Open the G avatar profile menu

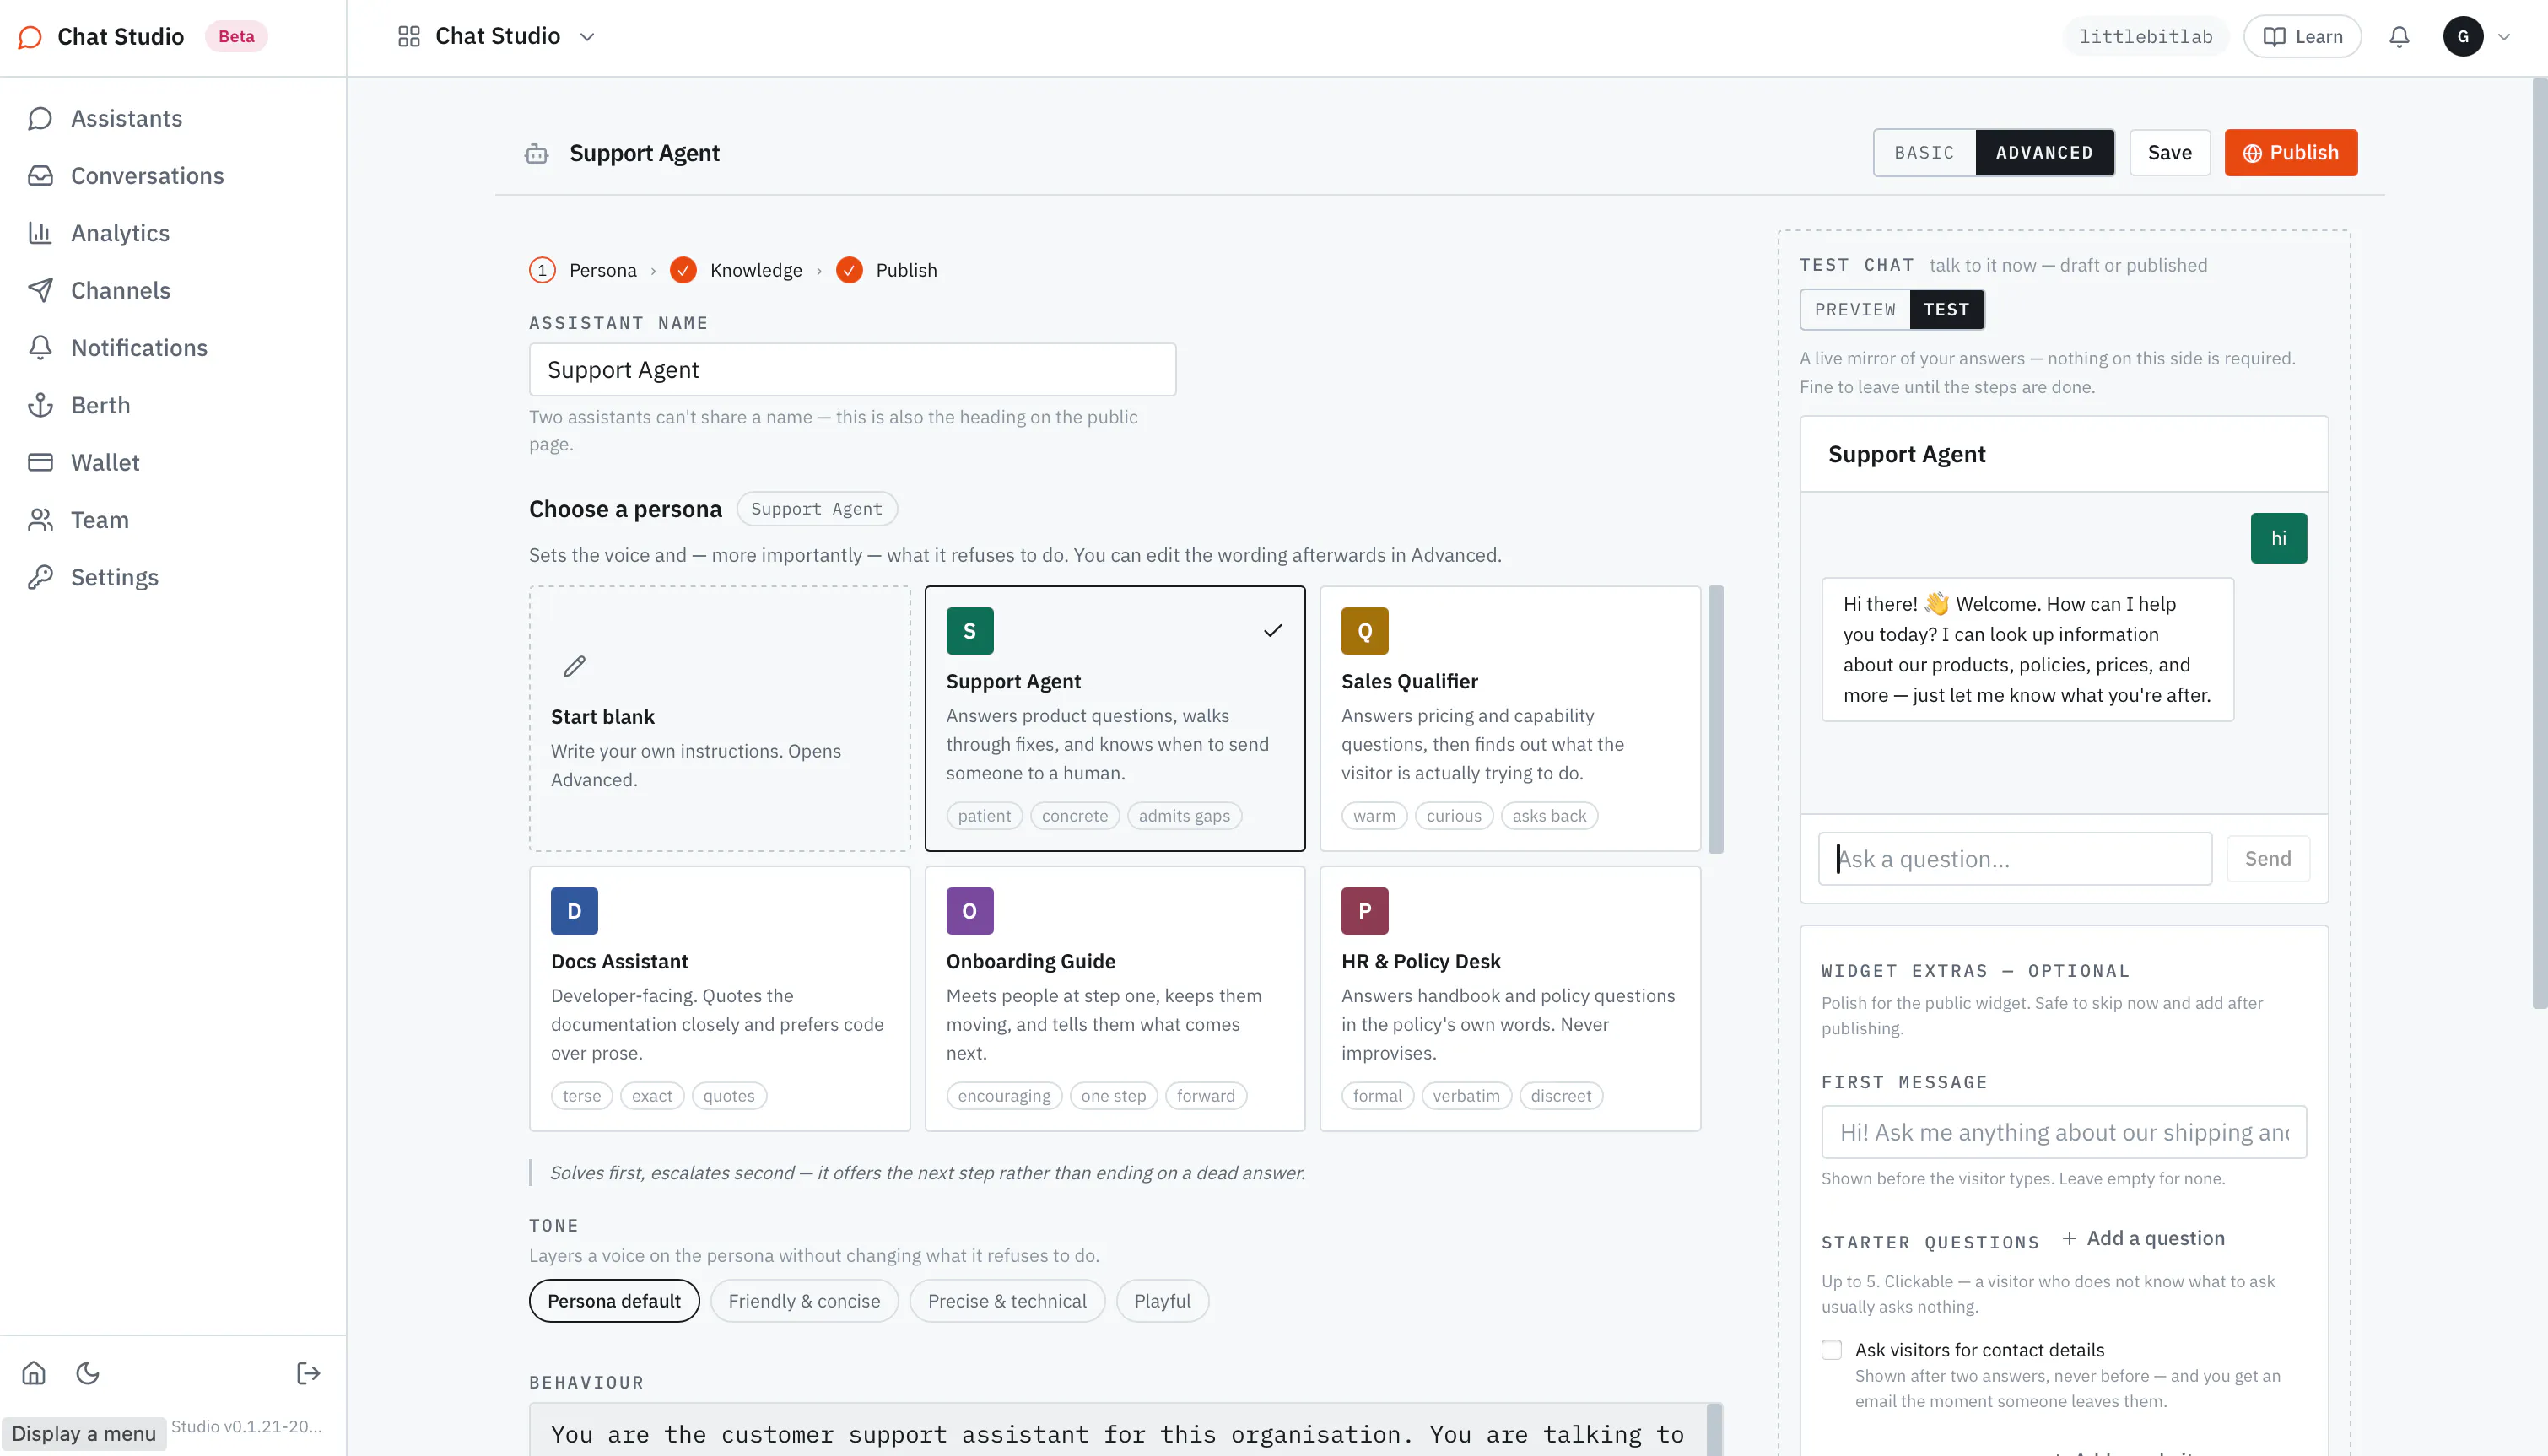tap(2463, 37)
